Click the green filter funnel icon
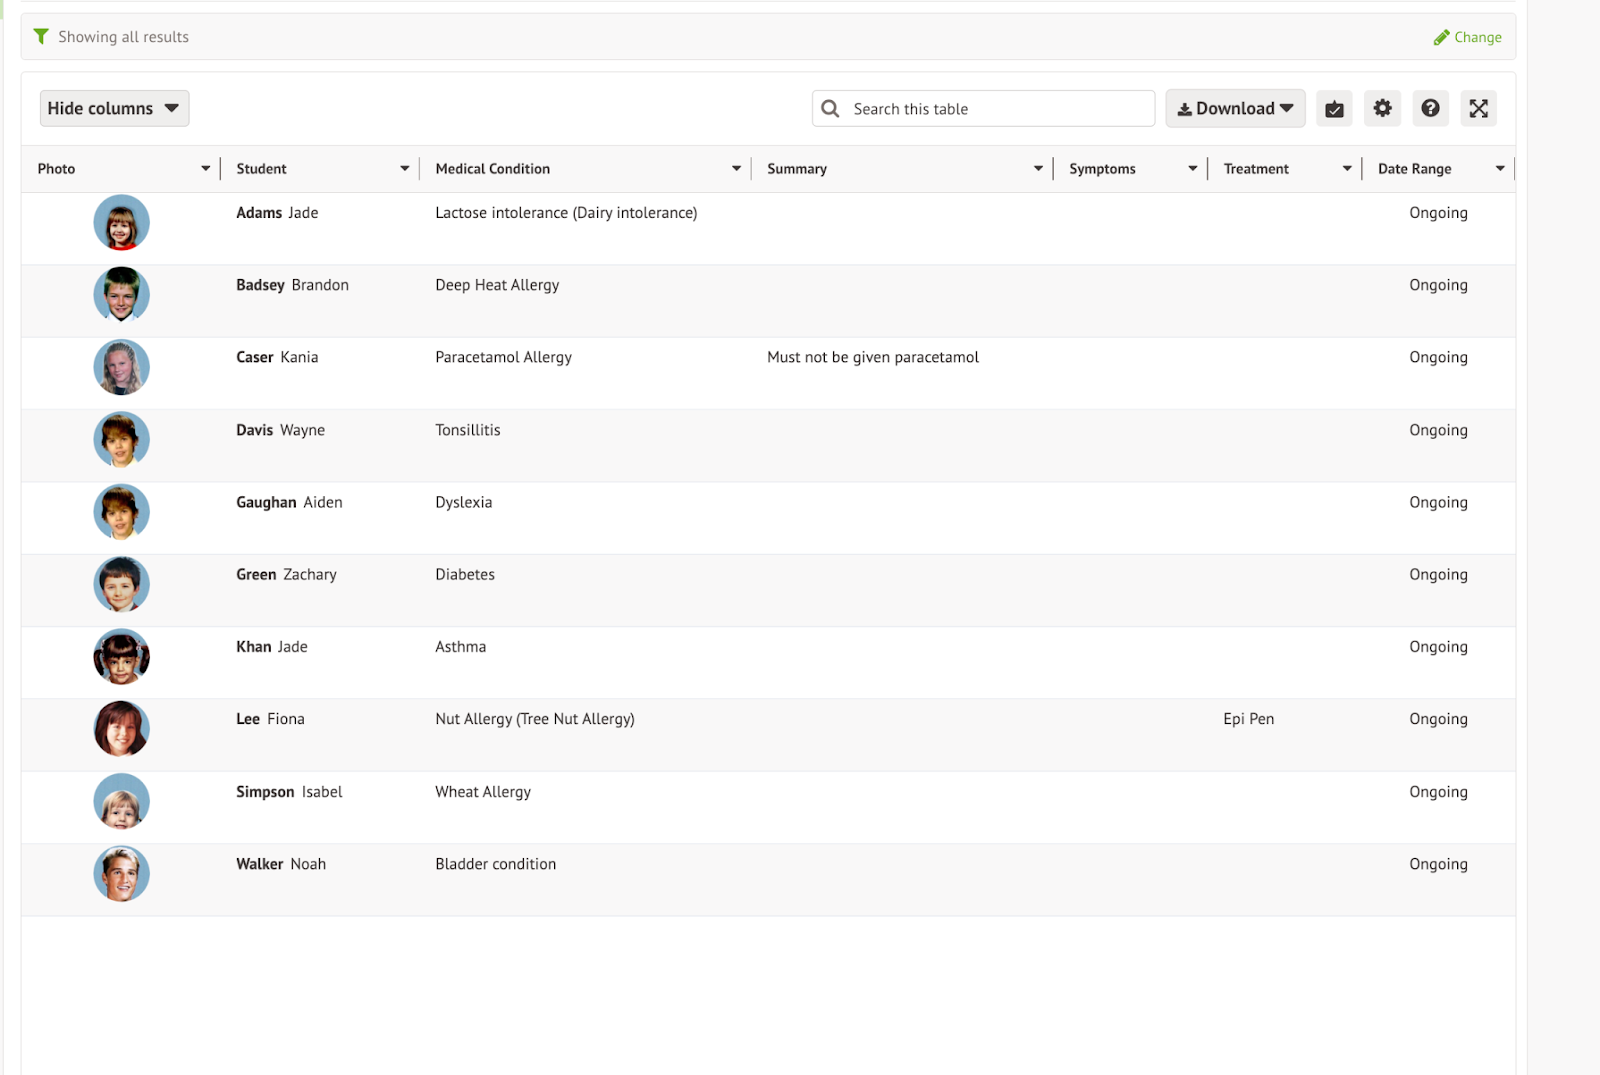 (x=41, y=37)
